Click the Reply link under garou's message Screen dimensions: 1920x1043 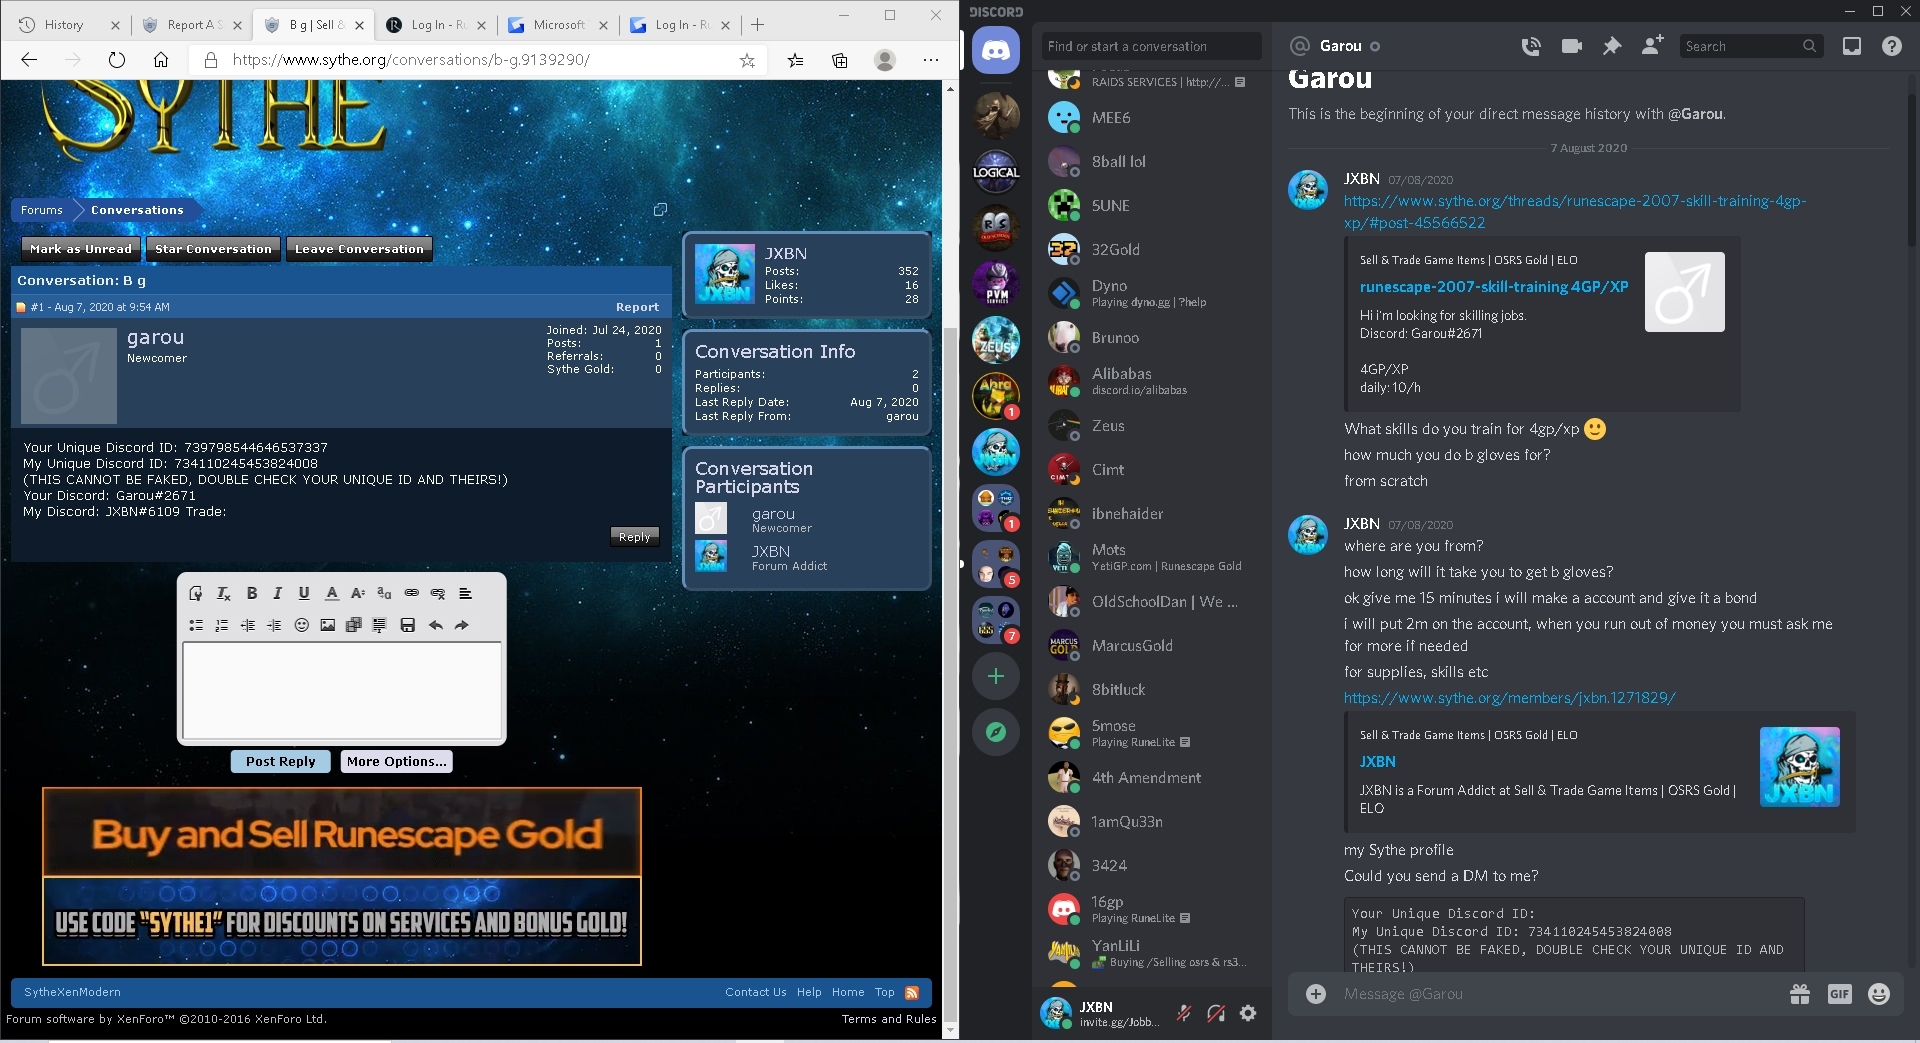tap(634, 537)
